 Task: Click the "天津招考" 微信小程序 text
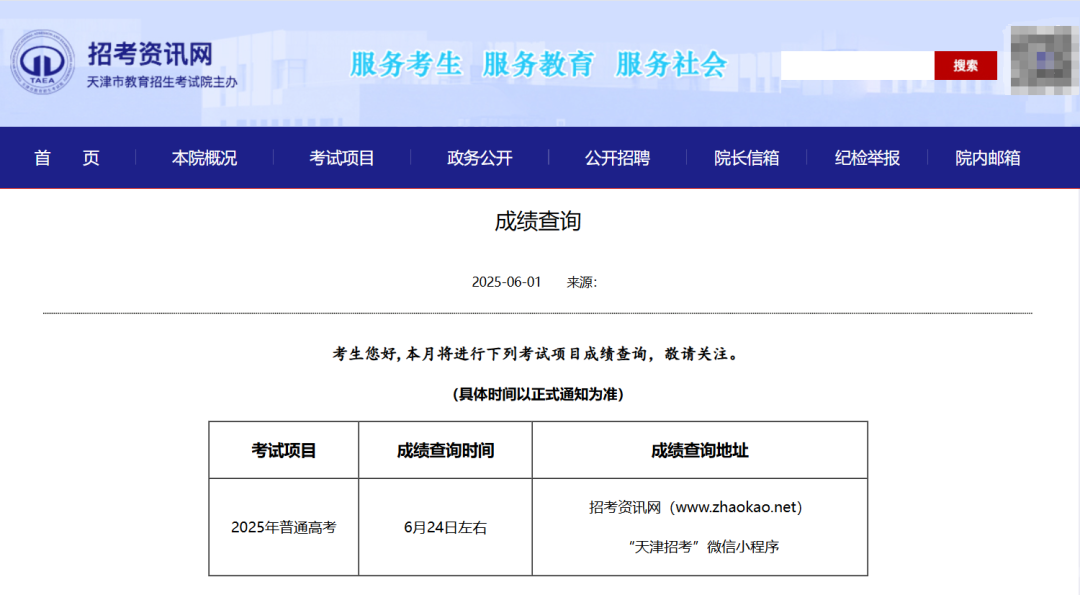[703, 547]
